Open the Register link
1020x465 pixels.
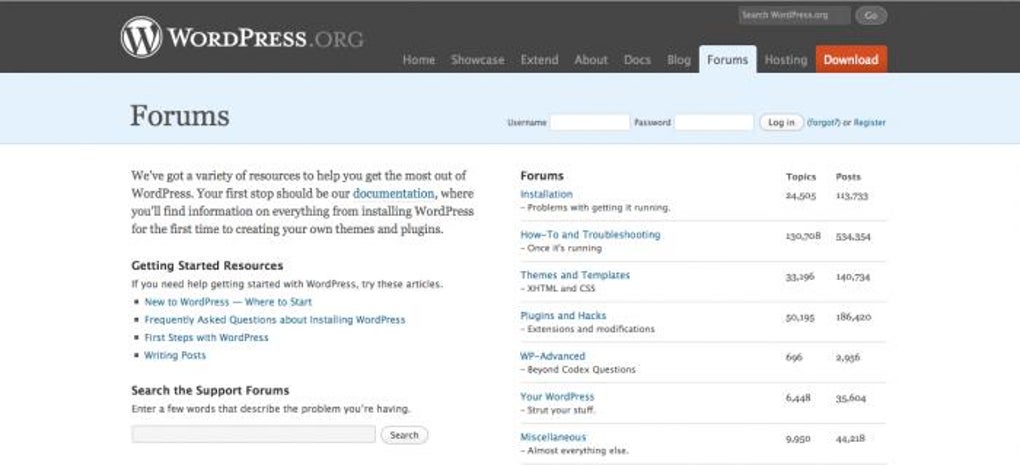coord(869,122)
